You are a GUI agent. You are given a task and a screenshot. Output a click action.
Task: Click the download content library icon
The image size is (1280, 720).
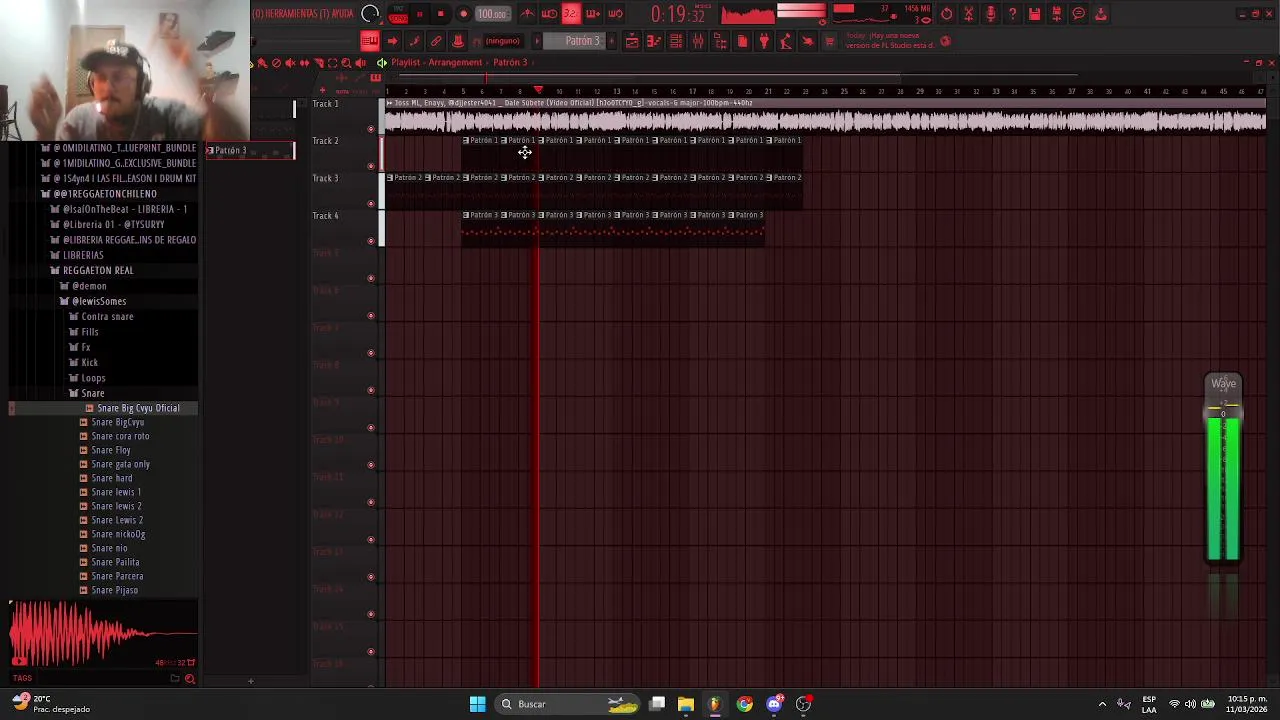coord(1100,14)
